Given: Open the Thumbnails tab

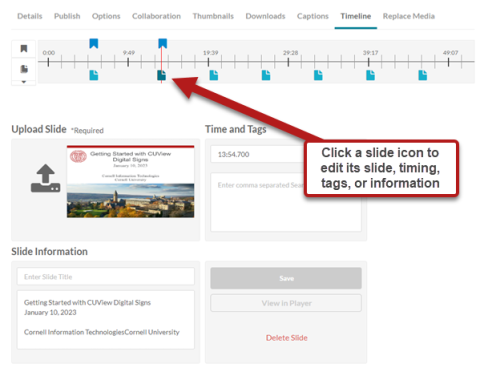Looking at the screenshot, I should (x=213, y=16).
